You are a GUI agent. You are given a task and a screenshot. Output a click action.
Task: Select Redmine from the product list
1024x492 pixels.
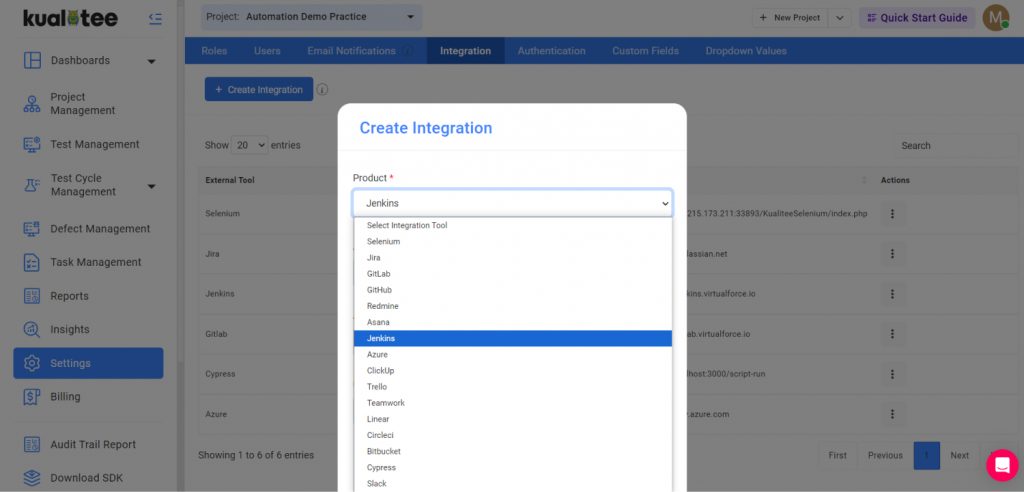tap(513, 306)
